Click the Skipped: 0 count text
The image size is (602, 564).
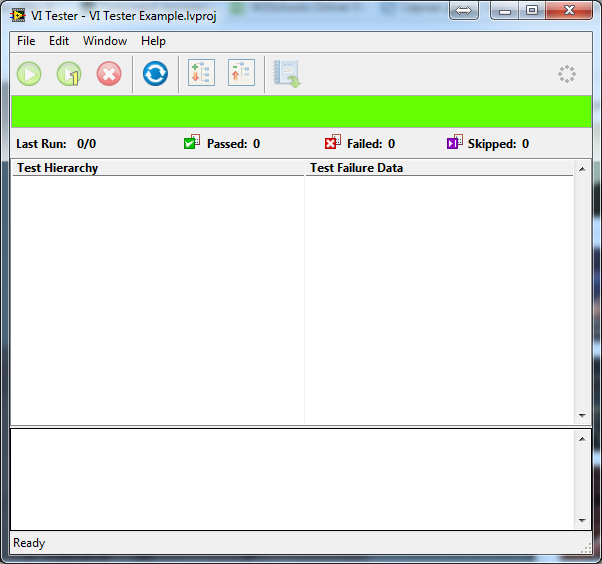(x=498, y=144)
